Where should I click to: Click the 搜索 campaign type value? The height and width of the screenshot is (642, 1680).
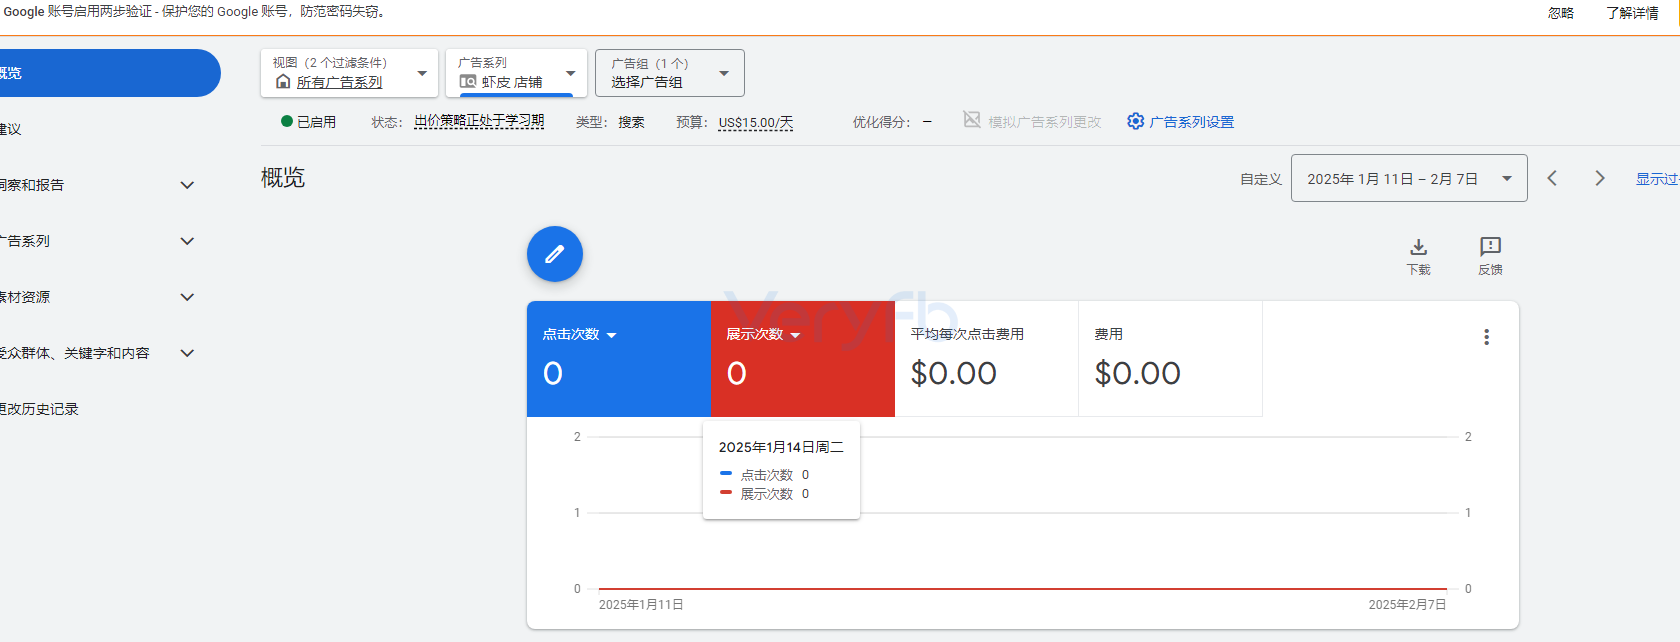631,122
